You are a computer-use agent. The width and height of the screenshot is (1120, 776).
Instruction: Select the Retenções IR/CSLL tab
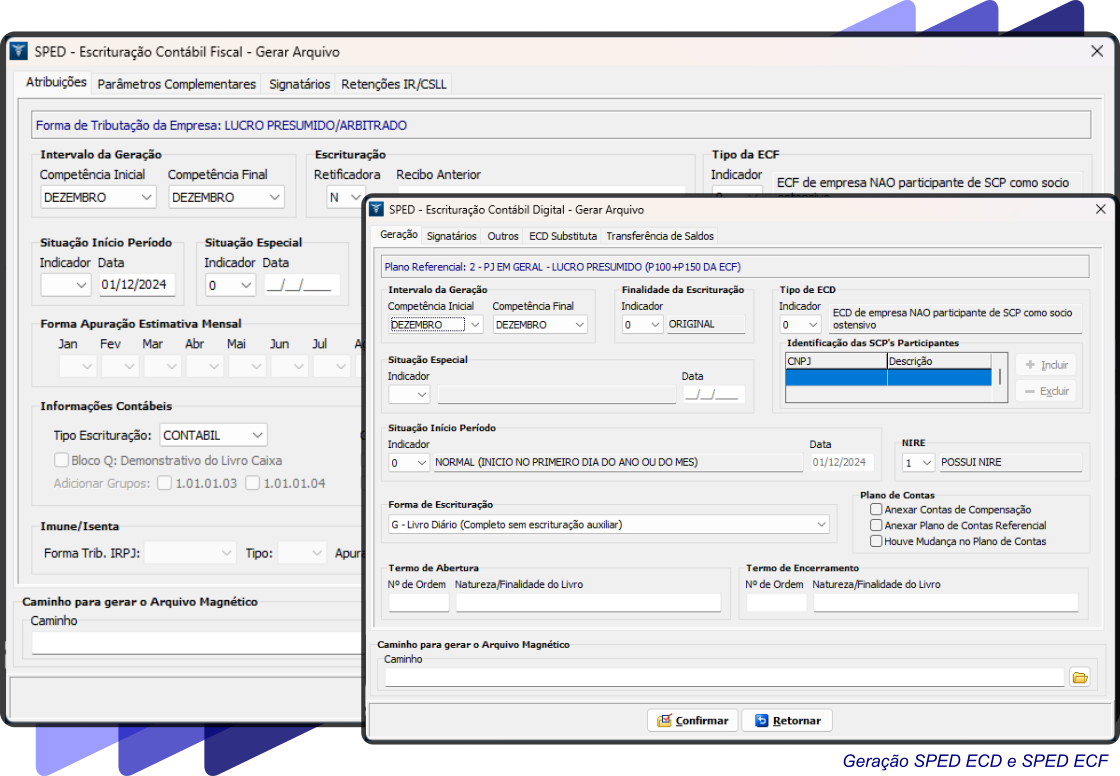[x=394, y=85]
